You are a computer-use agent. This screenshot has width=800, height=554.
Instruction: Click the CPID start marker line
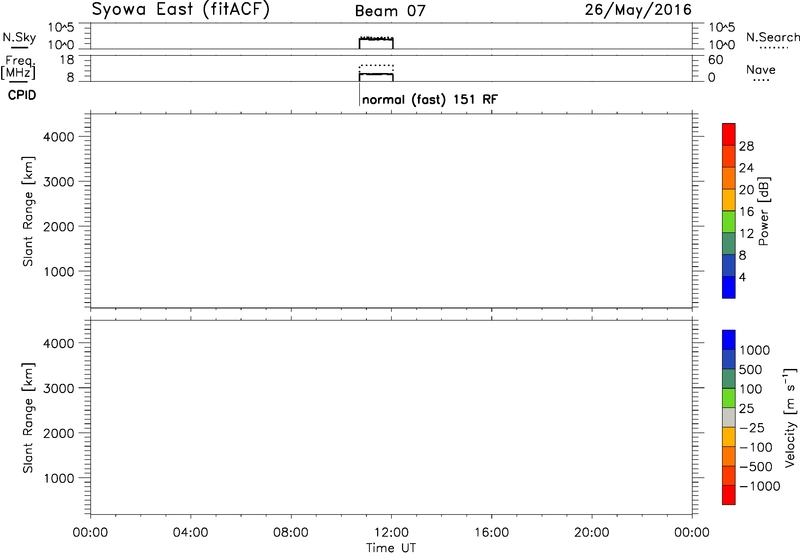[360, 95]
